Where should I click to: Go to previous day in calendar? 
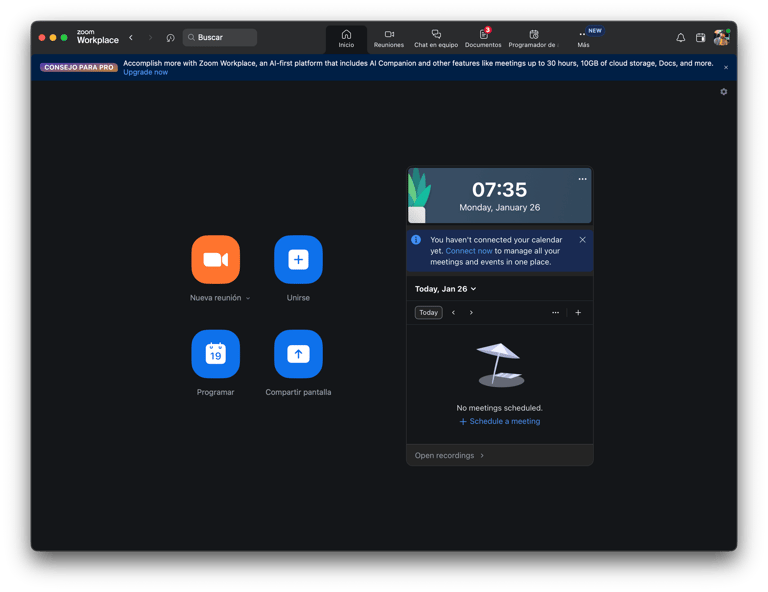[x=454, y=312]
